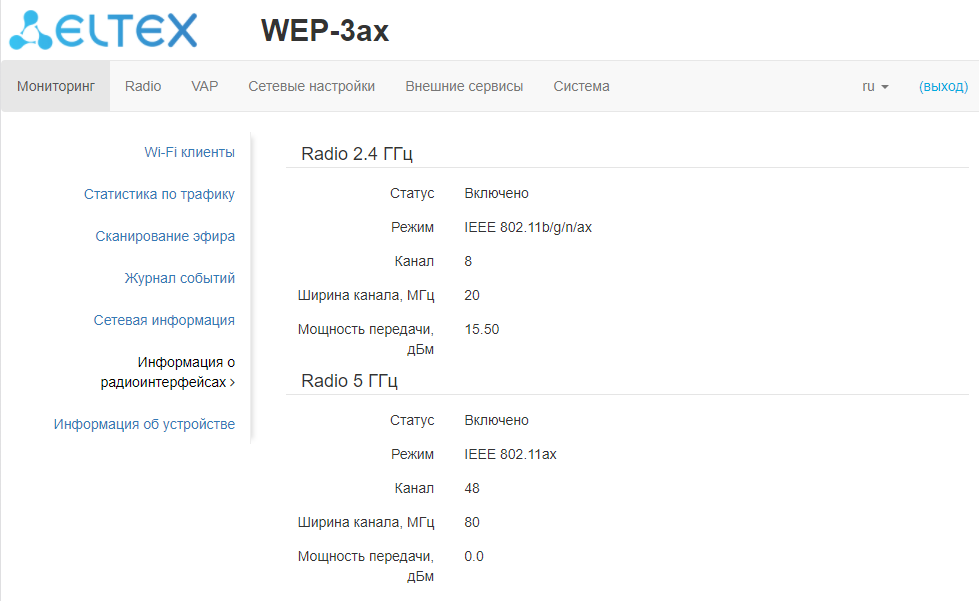Open the Мониторинг tab
The image size is (979, 601).
point(56,86)
